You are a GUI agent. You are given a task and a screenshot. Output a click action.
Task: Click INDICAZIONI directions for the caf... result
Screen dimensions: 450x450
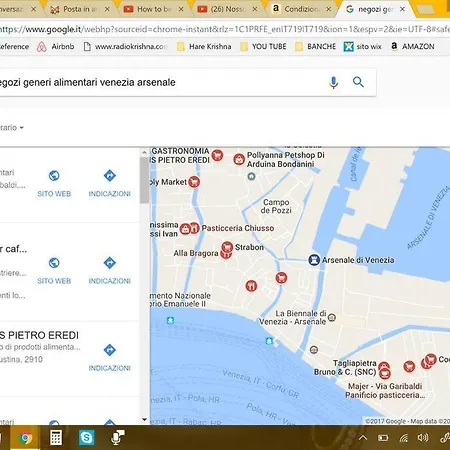pyautogui.click(x=110, y=263)
